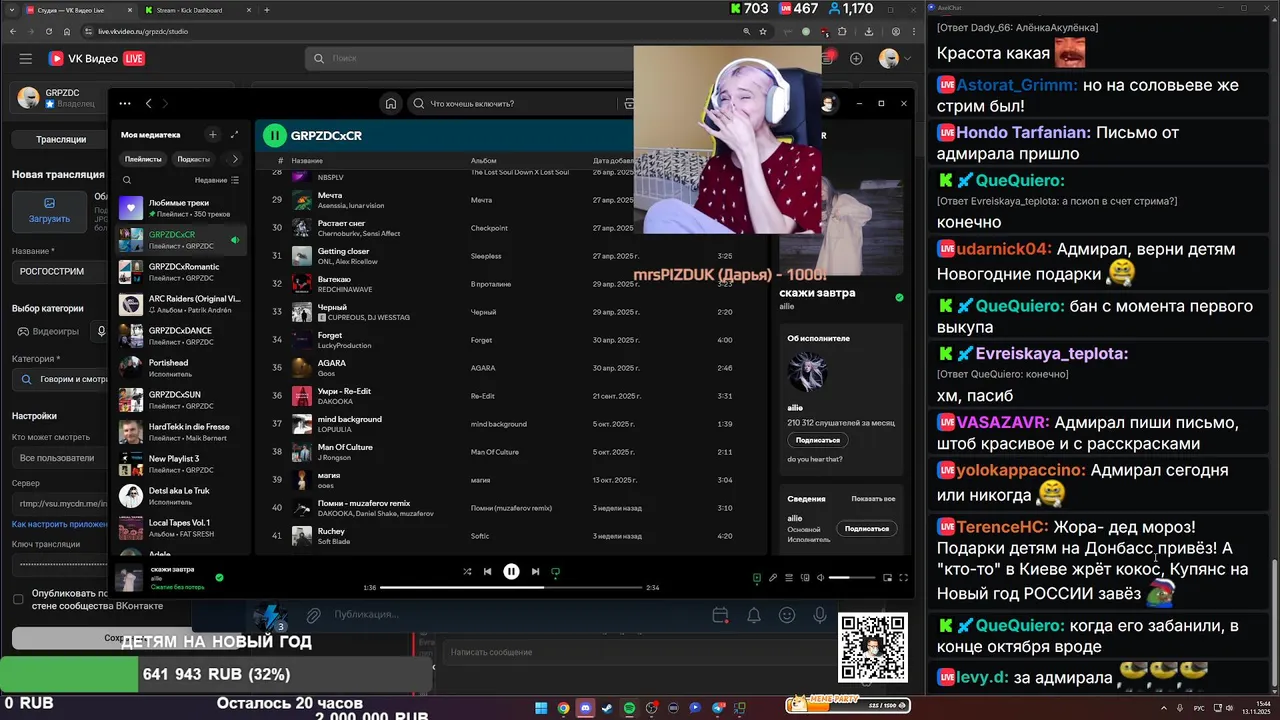Search in the Spotify library

(127, 180)
